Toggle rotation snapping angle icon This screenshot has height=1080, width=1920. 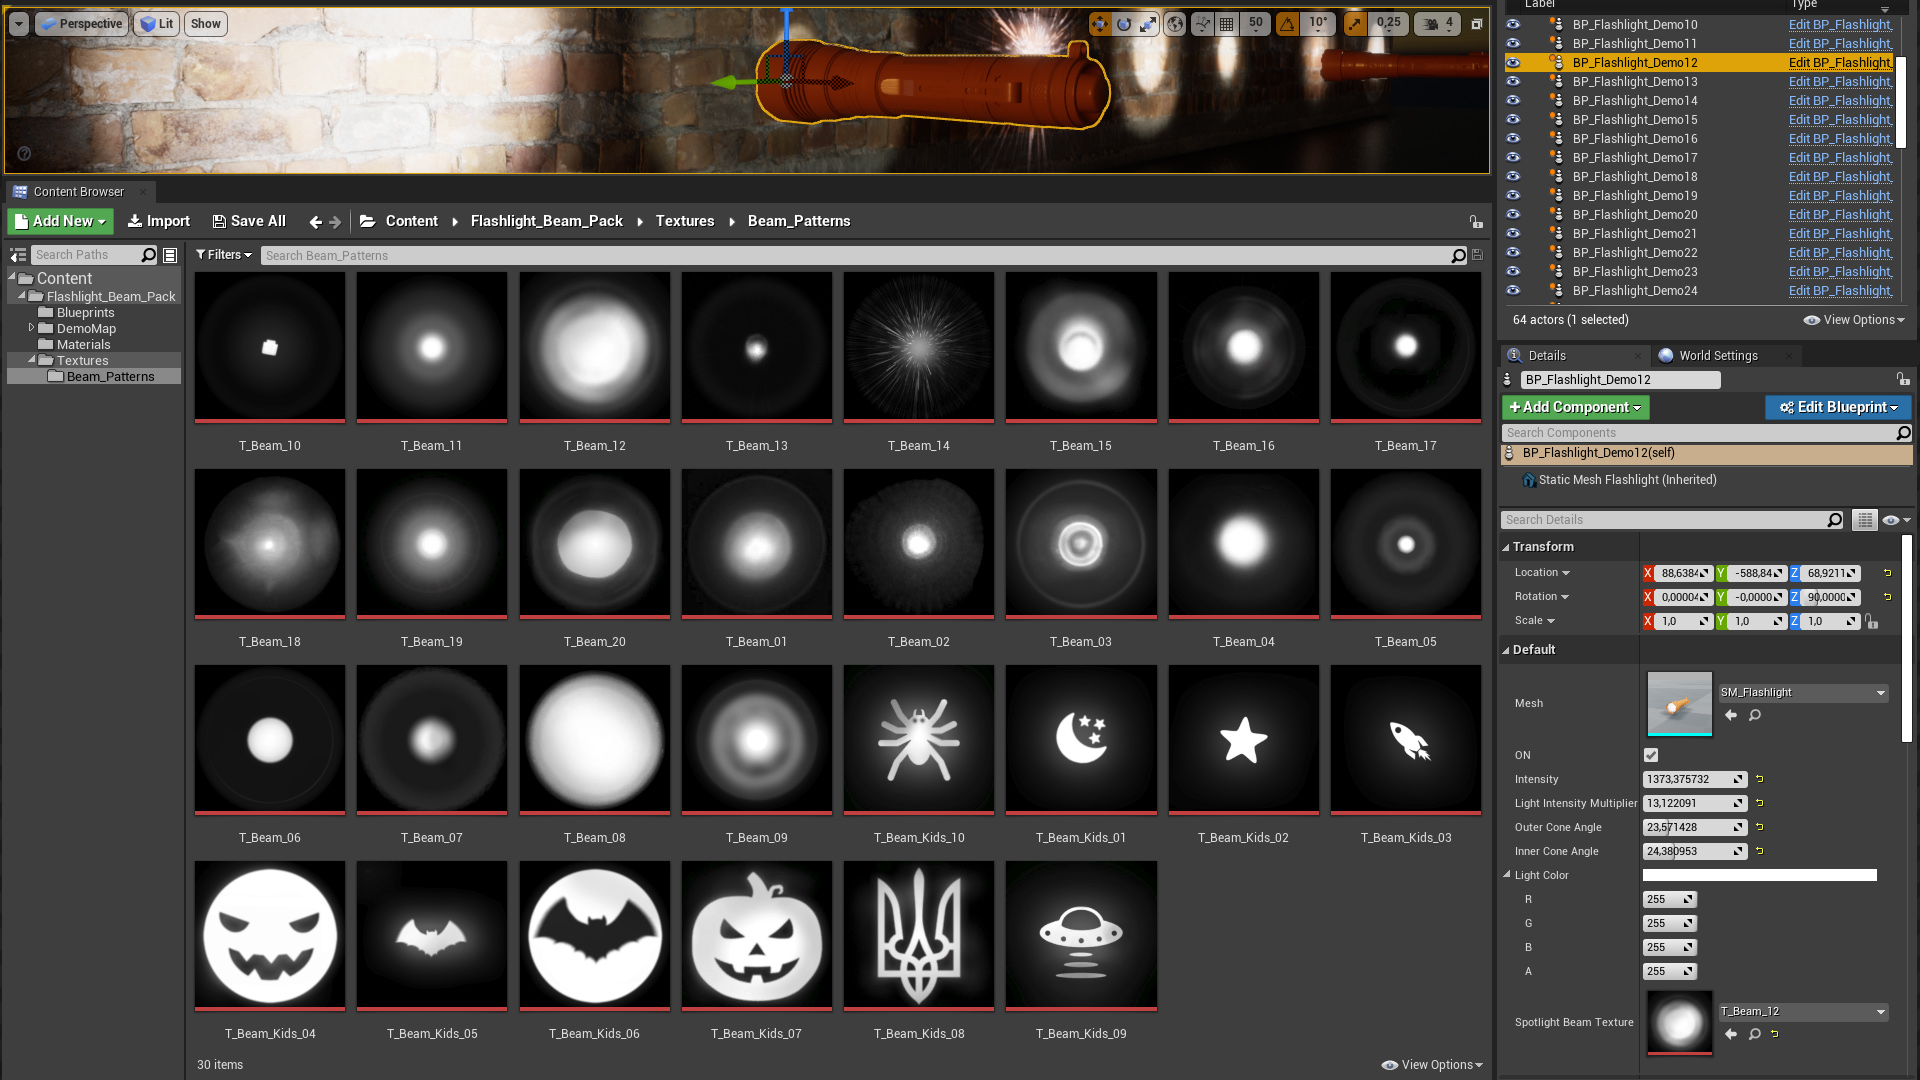[1287, 24]
